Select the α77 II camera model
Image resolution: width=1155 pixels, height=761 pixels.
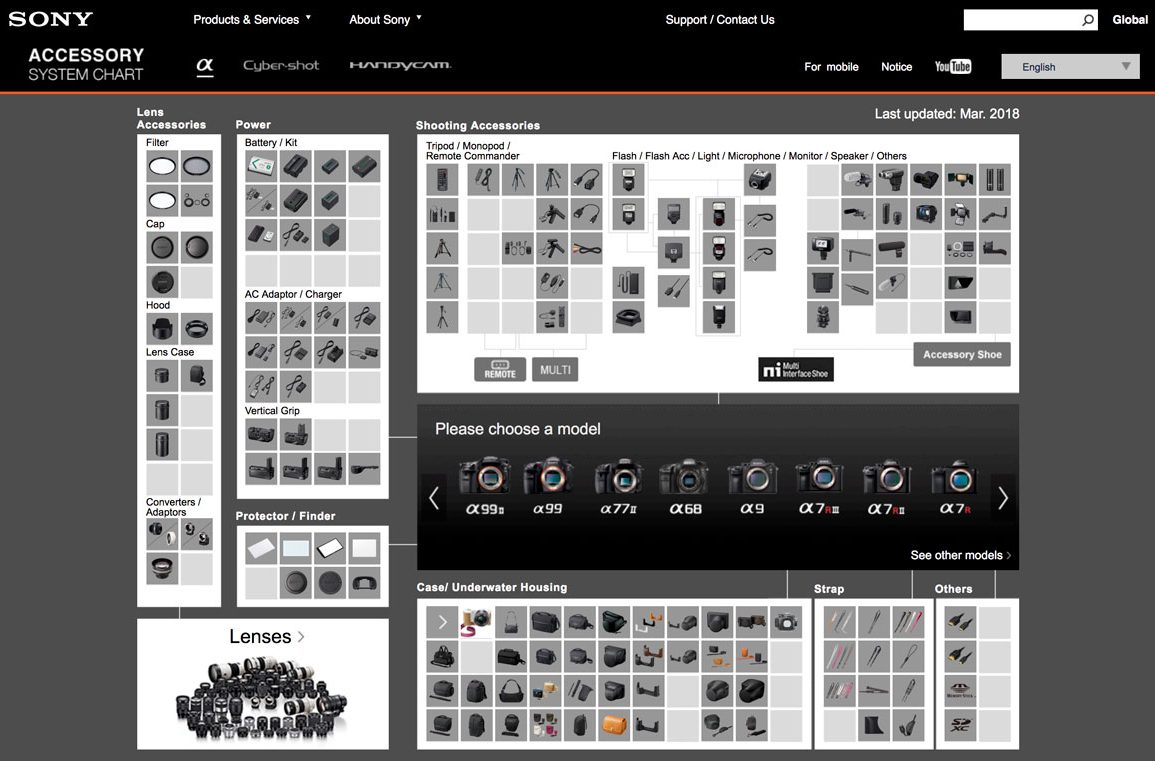tap(618, 485)
